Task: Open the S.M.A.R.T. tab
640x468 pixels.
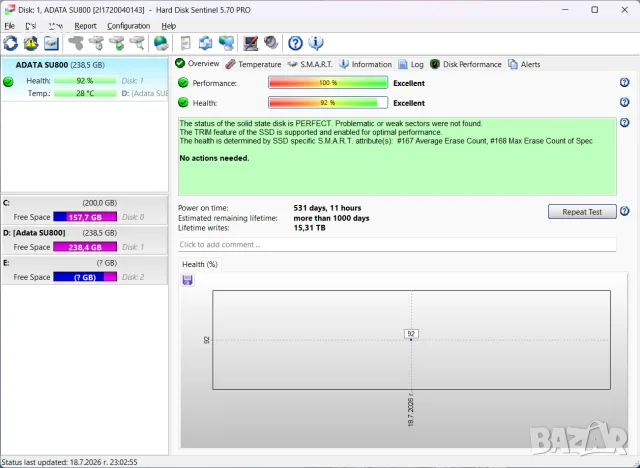Action: click(310, 64)
